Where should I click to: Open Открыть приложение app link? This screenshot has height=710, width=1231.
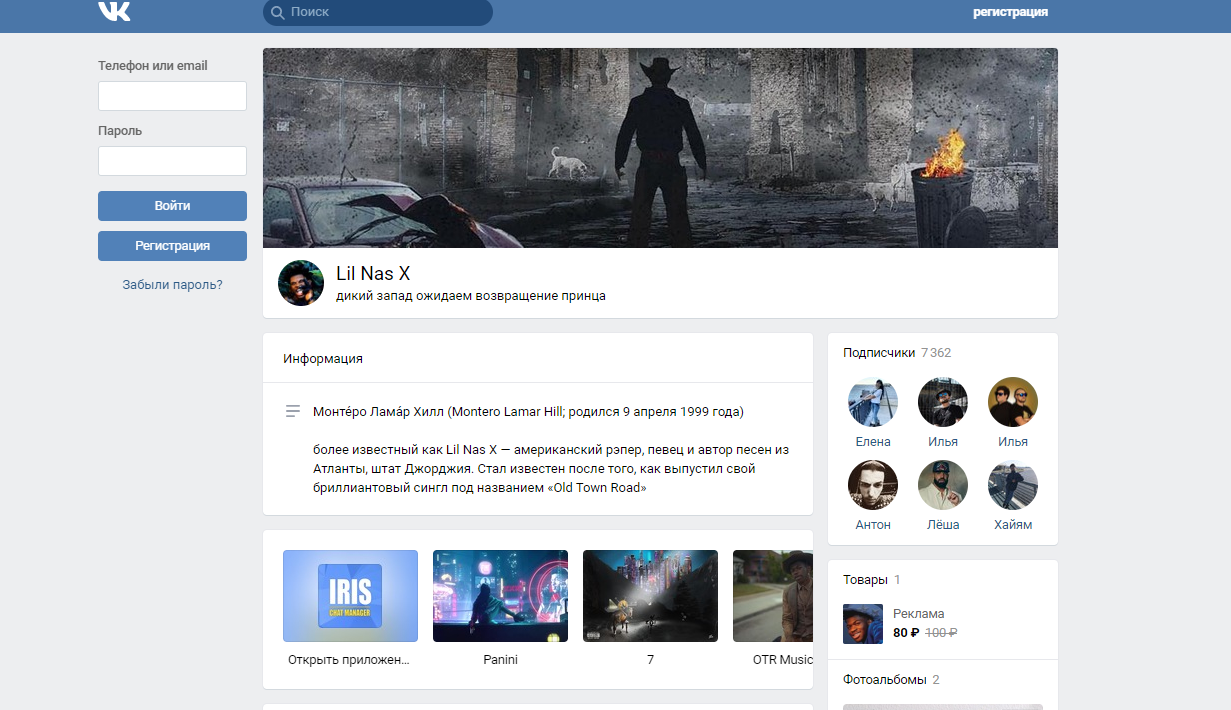349,660
